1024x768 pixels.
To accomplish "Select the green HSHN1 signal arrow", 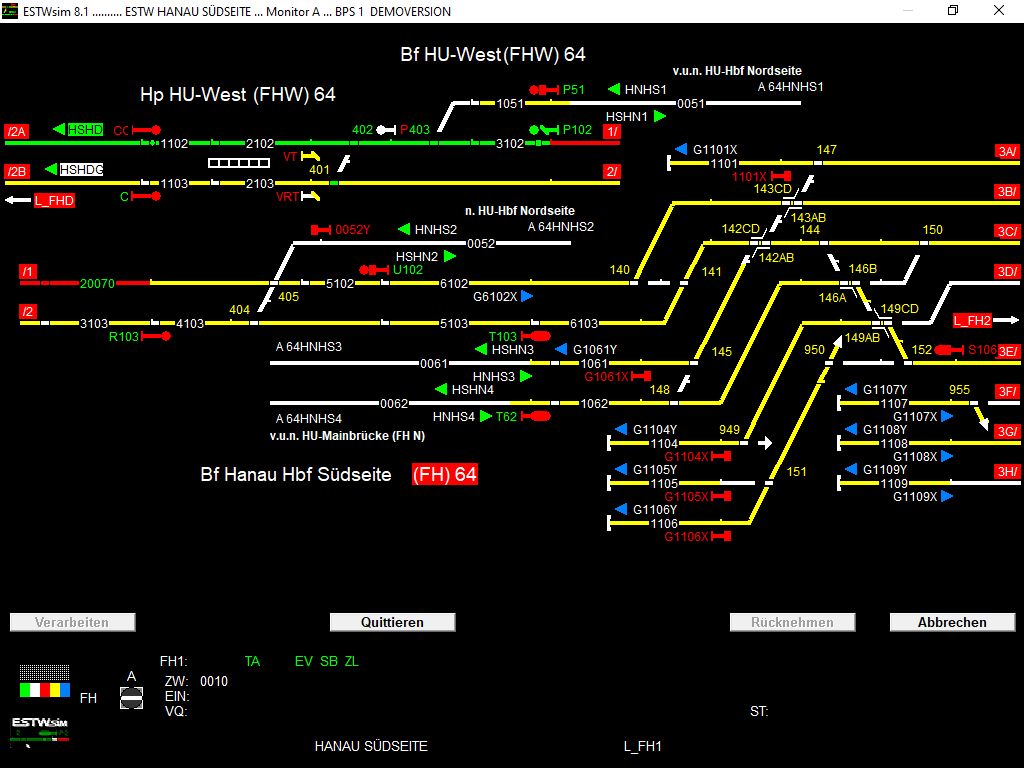I will tap(657, 116).
